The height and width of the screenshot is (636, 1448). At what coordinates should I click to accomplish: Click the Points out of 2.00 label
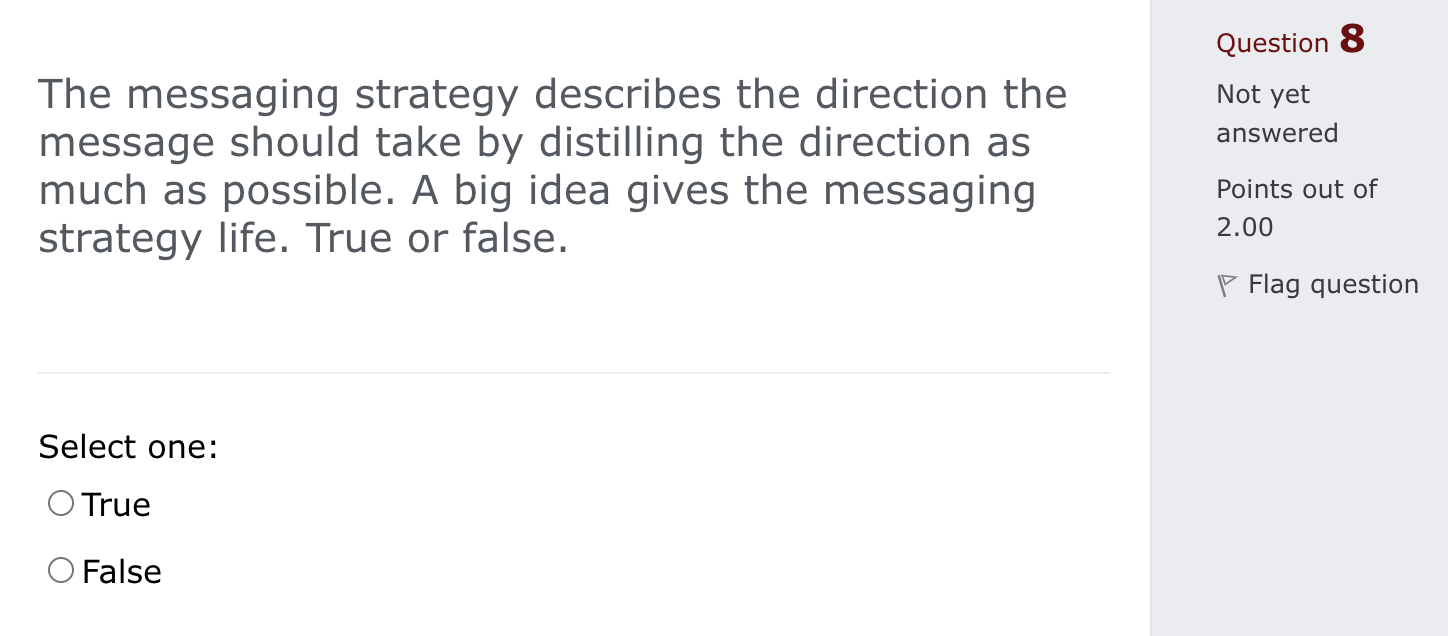click(1296, 207)
